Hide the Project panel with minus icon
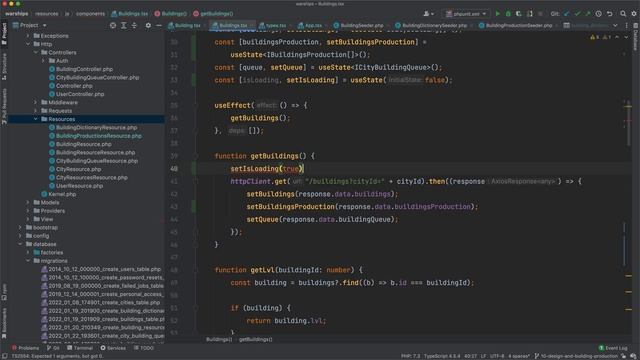 [x=159, y=25]
